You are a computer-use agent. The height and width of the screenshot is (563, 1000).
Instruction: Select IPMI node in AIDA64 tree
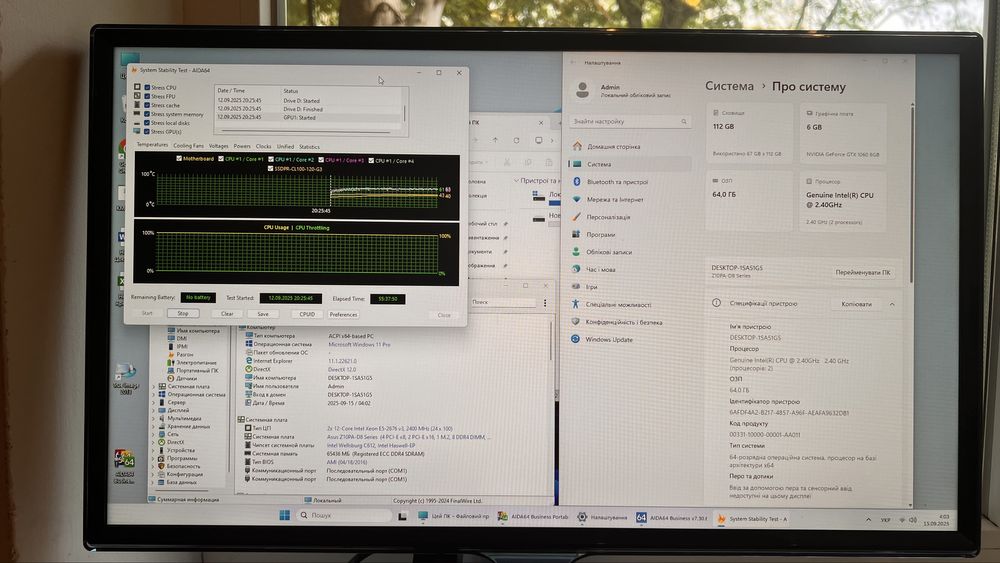click(182, 346)
